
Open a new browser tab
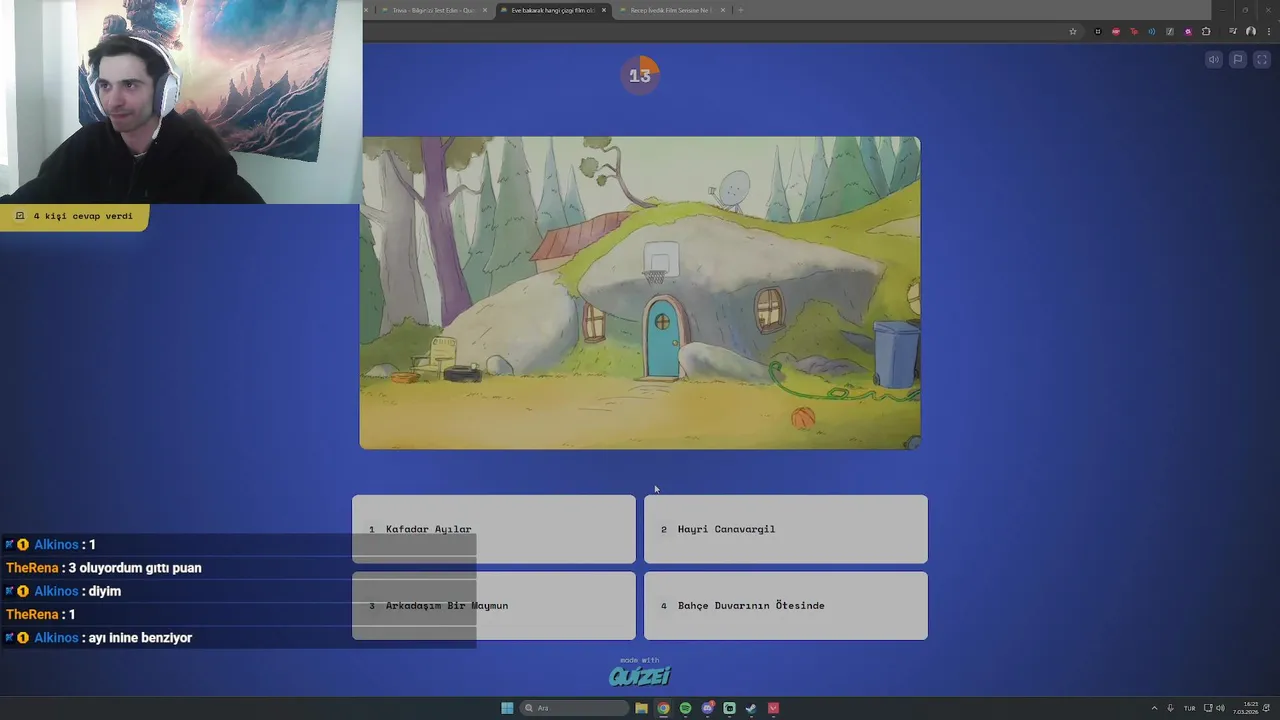[x=740, y=10]
